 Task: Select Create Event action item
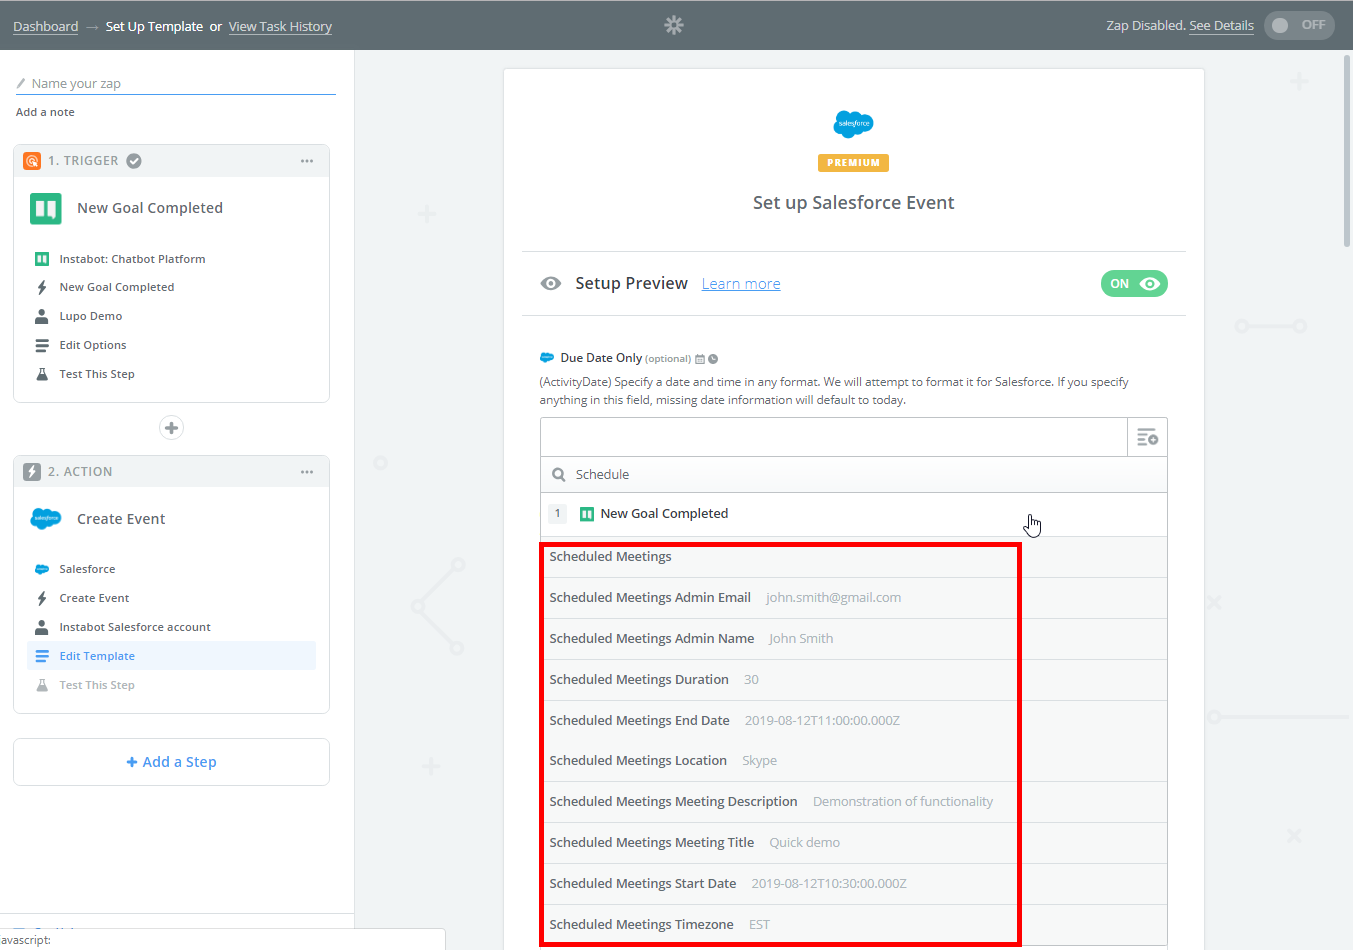click(94, 598)
